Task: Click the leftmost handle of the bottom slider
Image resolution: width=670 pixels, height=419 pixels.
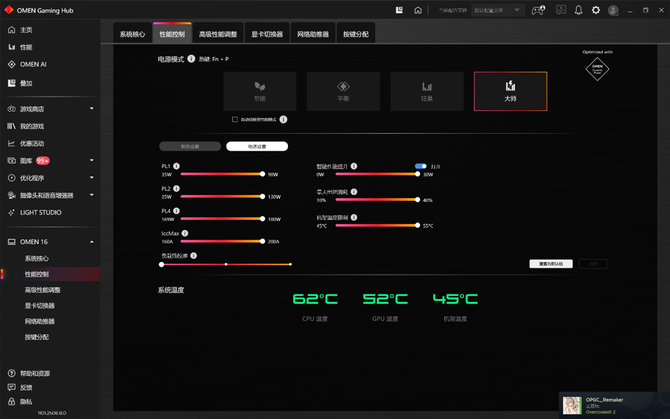Action: [162, 264]
